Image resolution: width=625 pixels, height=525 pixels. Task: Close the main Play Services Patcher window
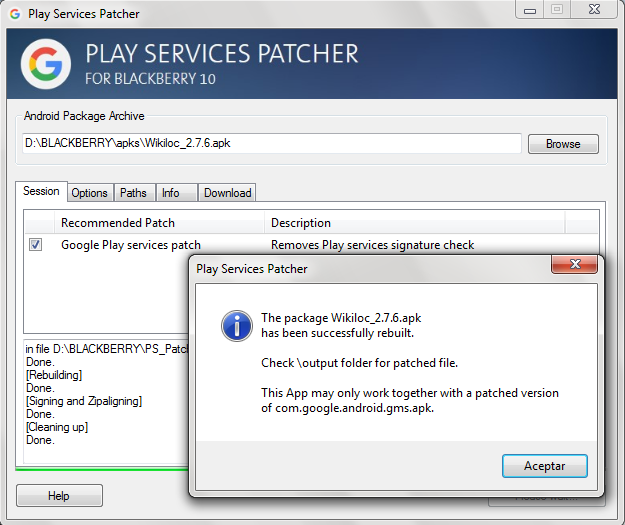[594, 10]
